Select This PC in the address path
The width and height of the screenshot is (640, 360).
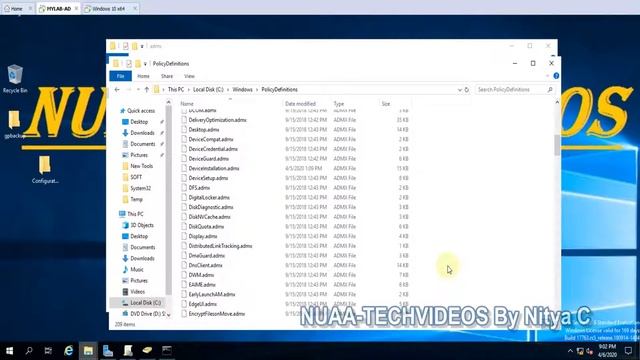click(176, 89)
